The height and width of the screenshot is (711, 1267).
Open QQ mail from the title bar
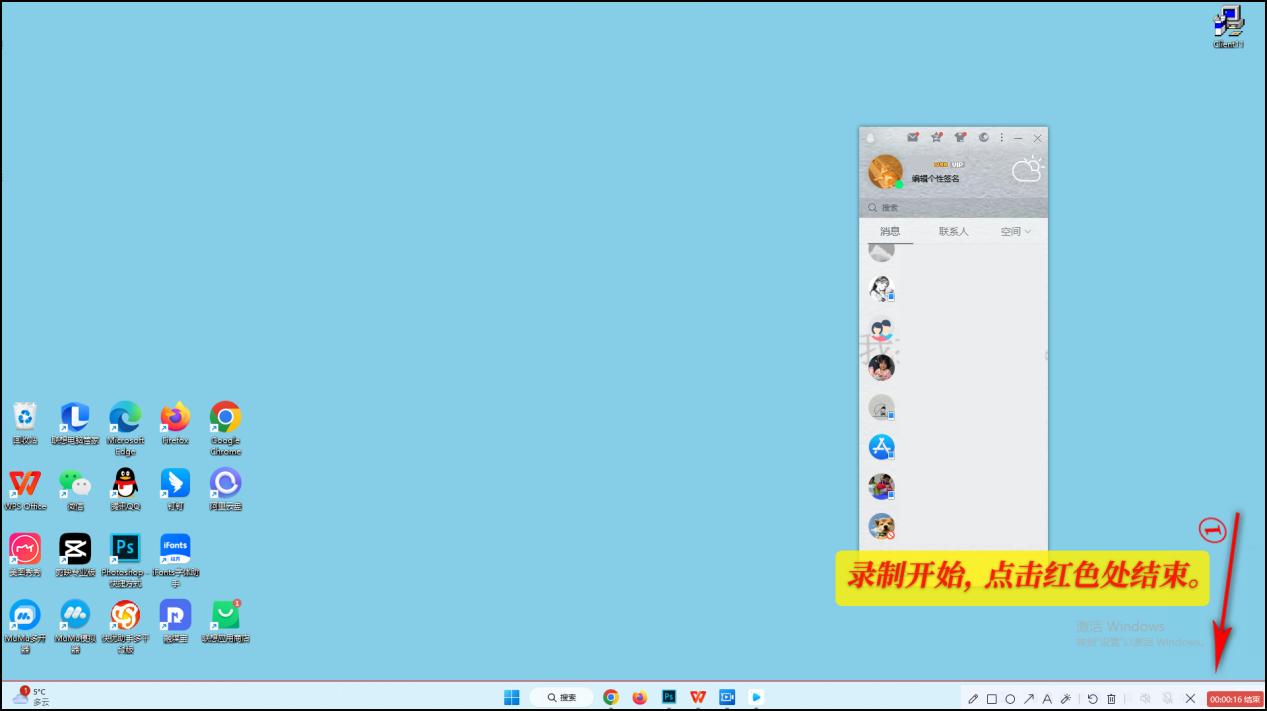coord(913,138)
